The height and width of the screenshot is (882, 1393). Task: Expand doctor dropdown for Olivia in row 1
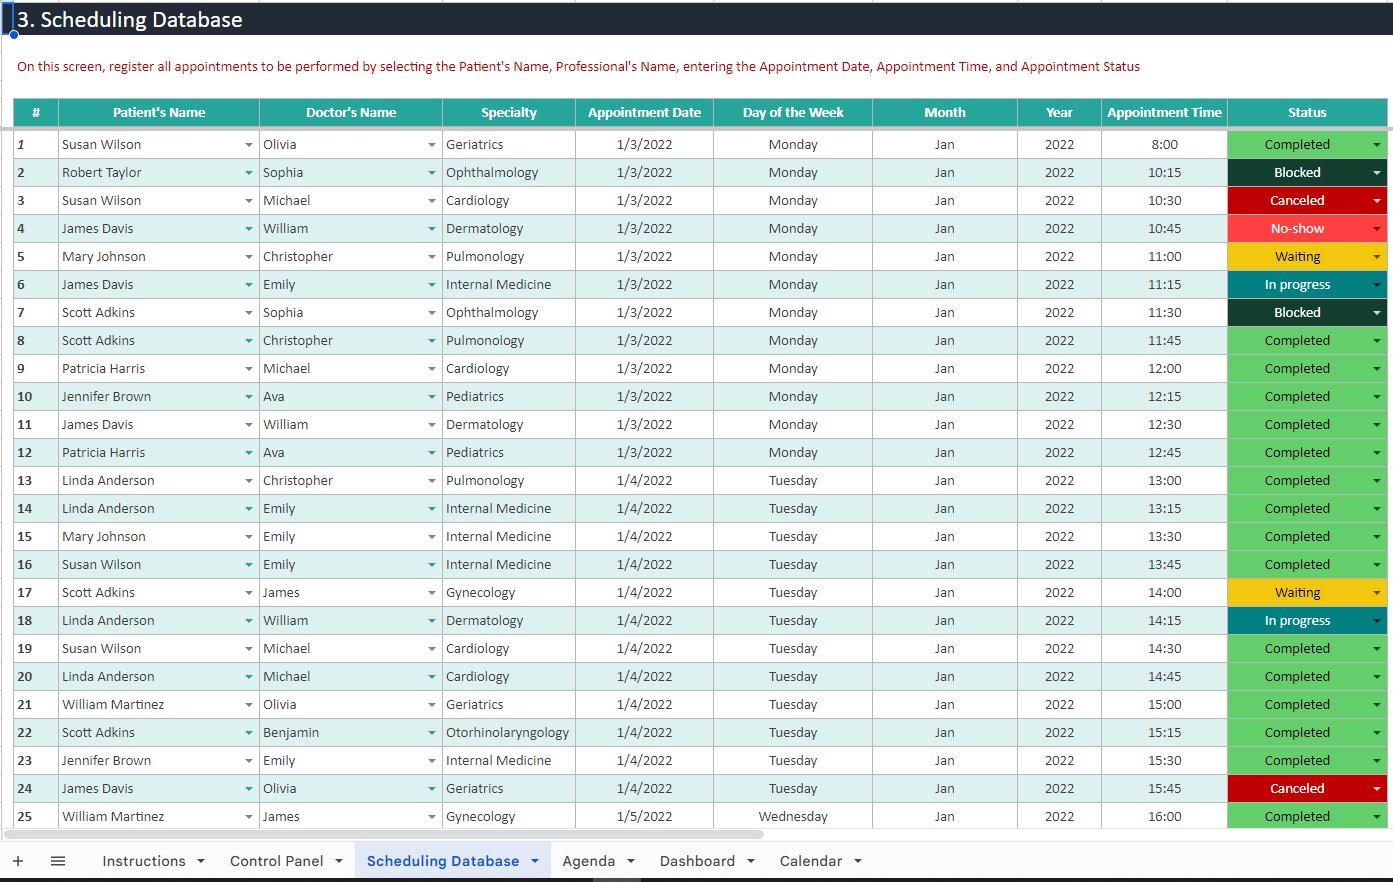click(x=432, y=145)
